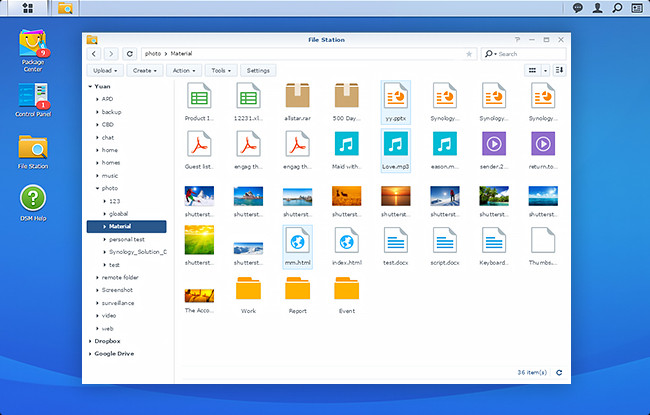Expand the music folder in tree

pos(97,175)
